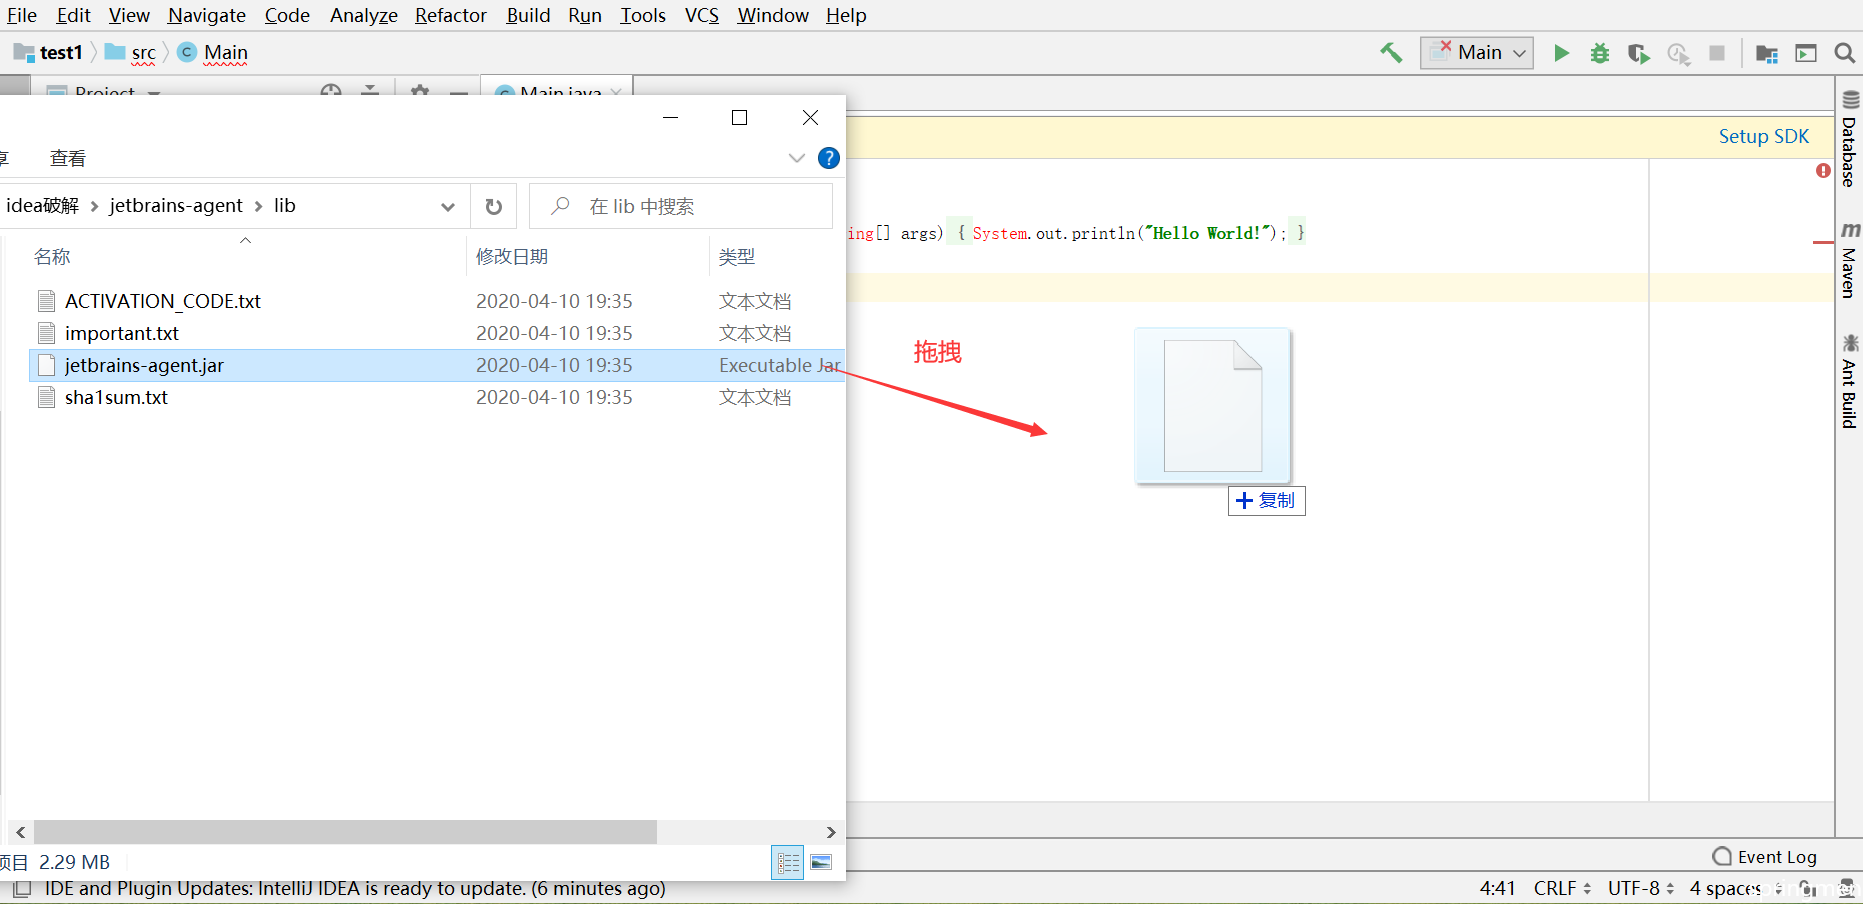Click the Build project hammer icon
Viewport: 1863px width, 904px height.
point(1391,53)
